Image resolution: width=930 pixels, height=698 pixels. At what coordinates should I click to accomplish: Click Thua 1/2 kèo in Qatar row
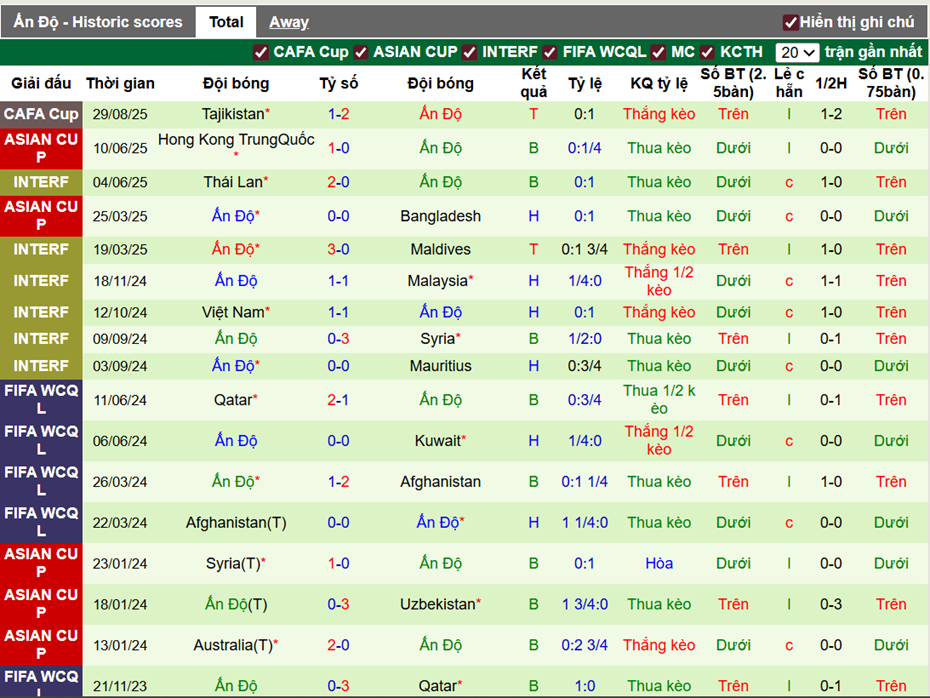[659, 400]
